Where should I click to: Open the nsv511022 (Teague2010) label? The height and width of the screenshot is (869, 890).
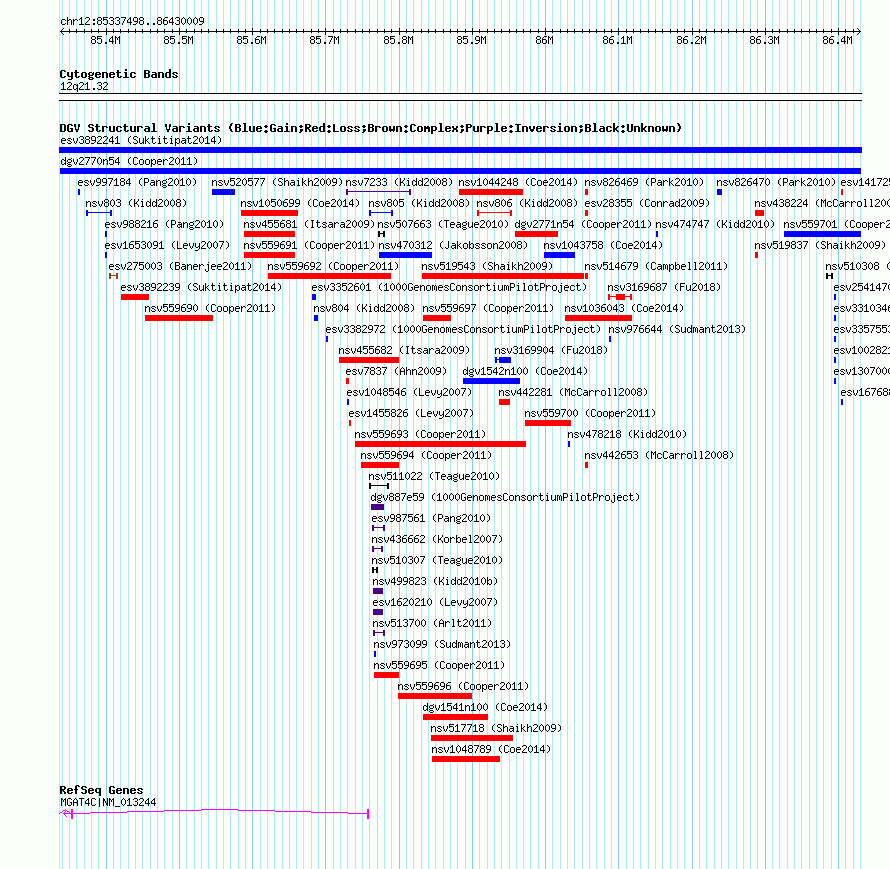click(x=434, y=476)
